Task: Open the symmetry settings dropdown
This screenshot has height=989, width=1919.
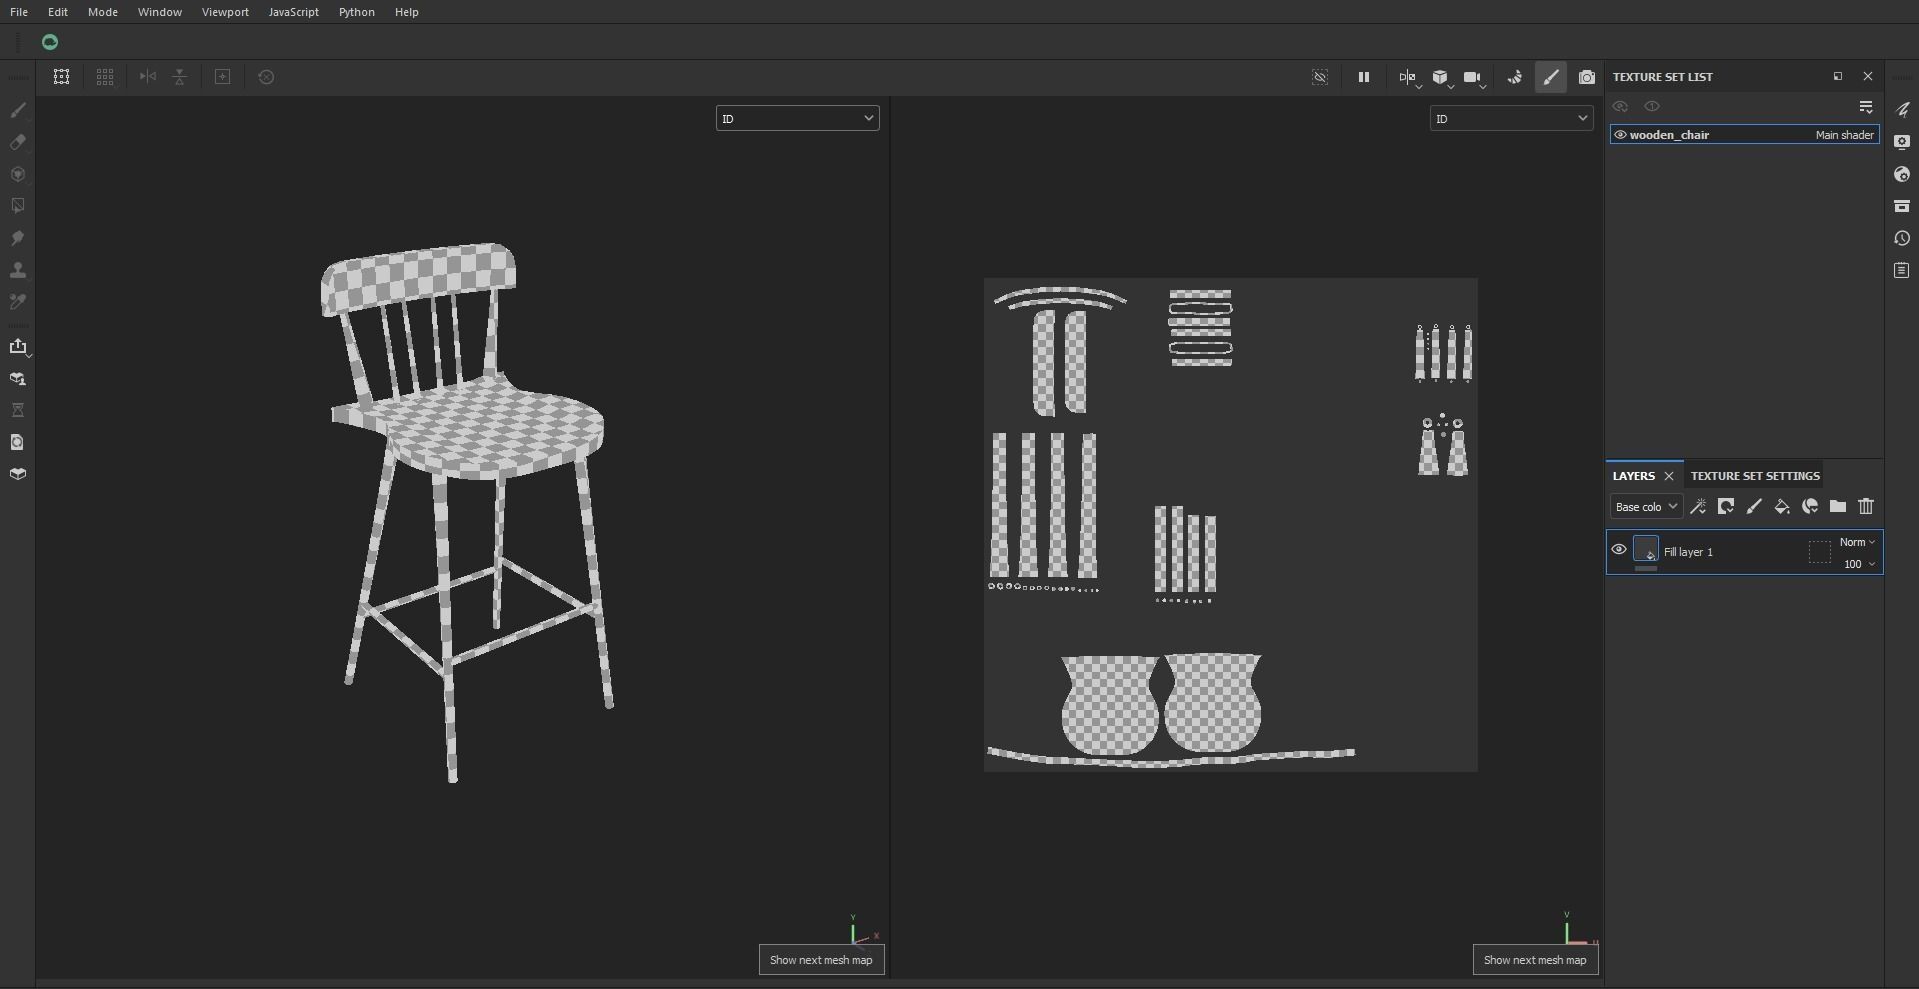Action: pos(1409,78)
